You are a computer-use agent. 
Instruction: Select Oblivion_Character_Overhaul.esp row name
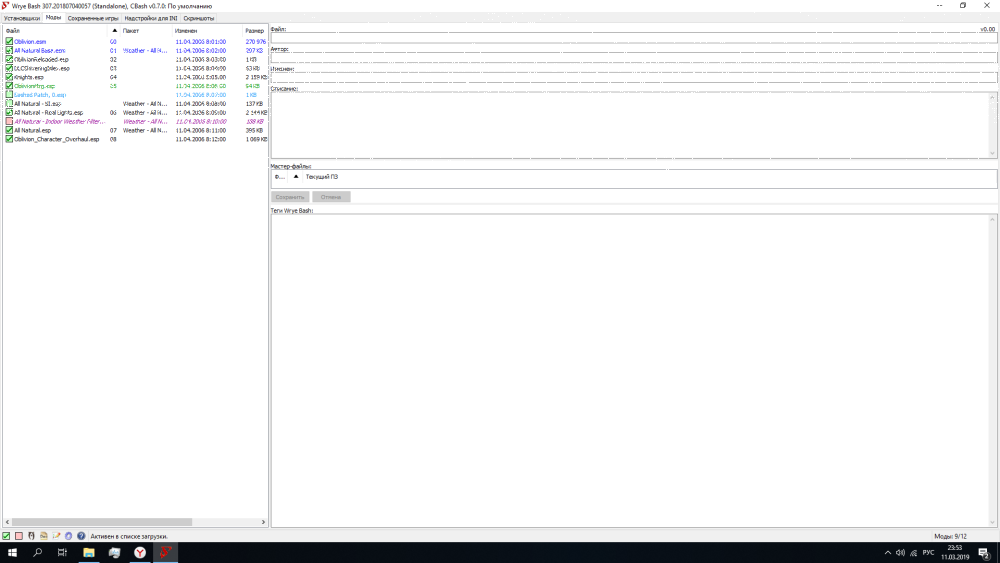57,139
